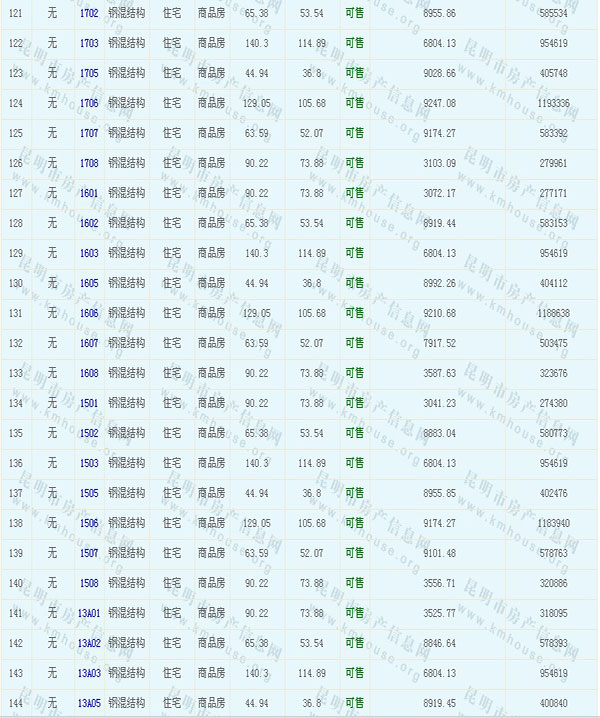Open room 1702 link
Viewport: 600px width, 718px height.
click(x=89, y=14)
